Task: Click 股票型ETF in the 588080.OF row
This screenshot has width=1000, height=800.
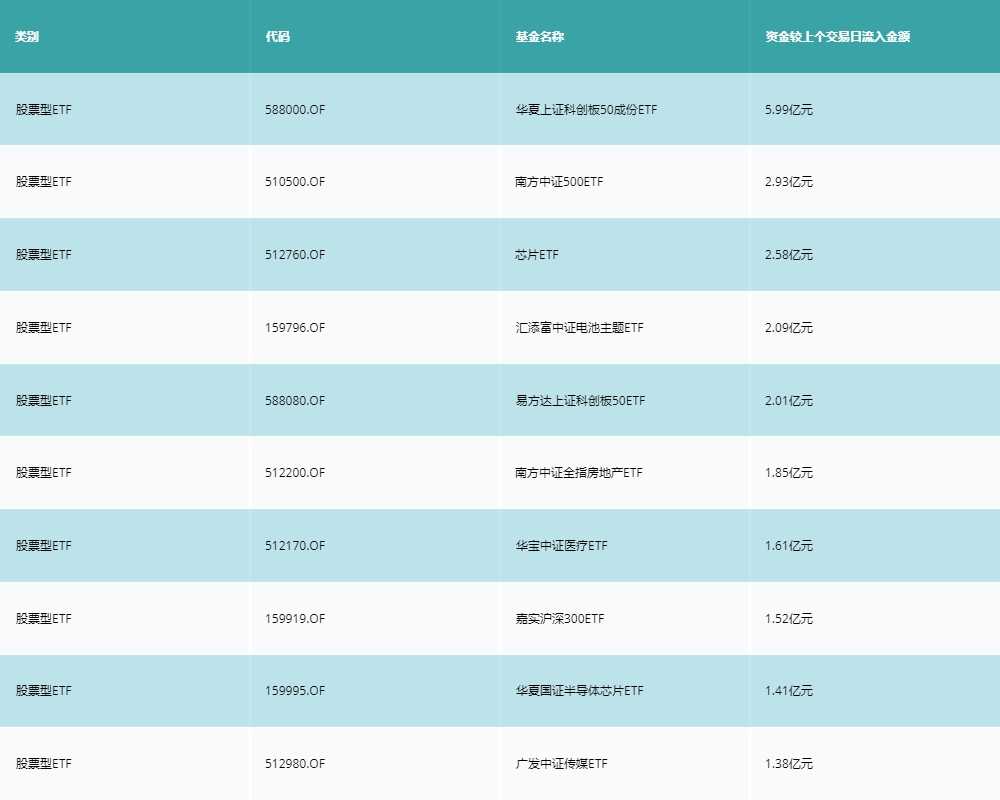Action: click(43, 401)
